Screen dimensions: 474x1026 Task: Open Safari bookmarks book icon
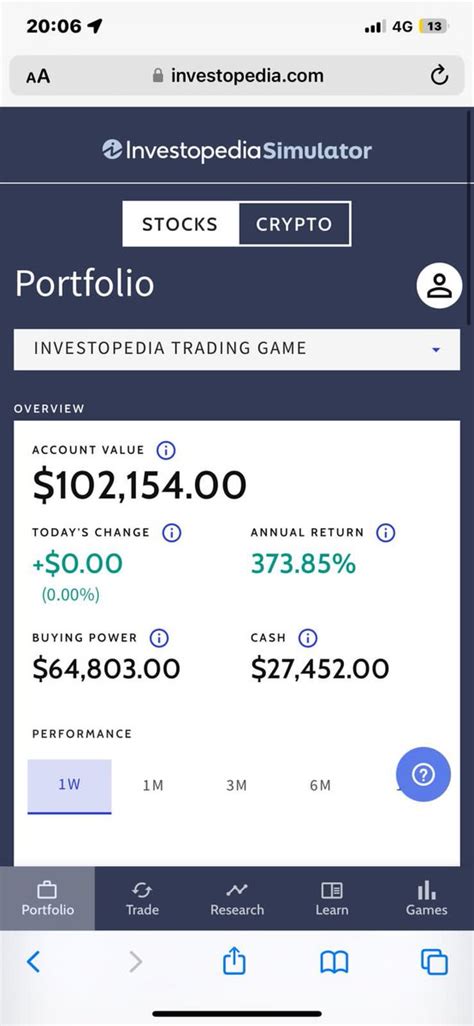click(x=334, y=963)
